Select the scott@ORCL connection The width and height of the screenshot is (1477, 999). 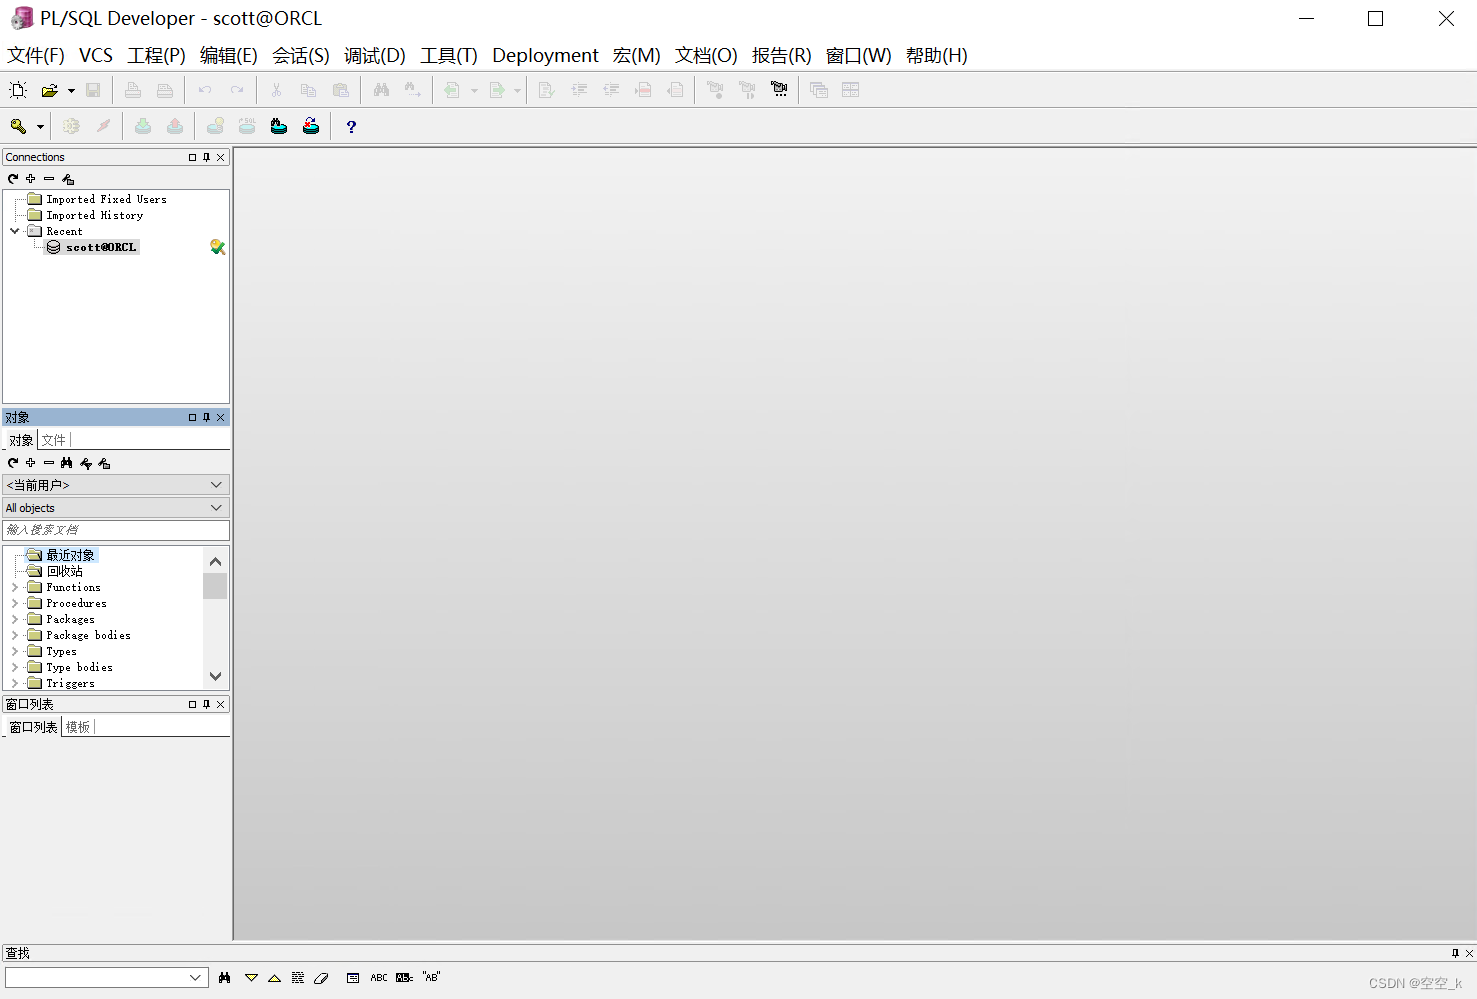pos(95,247)
